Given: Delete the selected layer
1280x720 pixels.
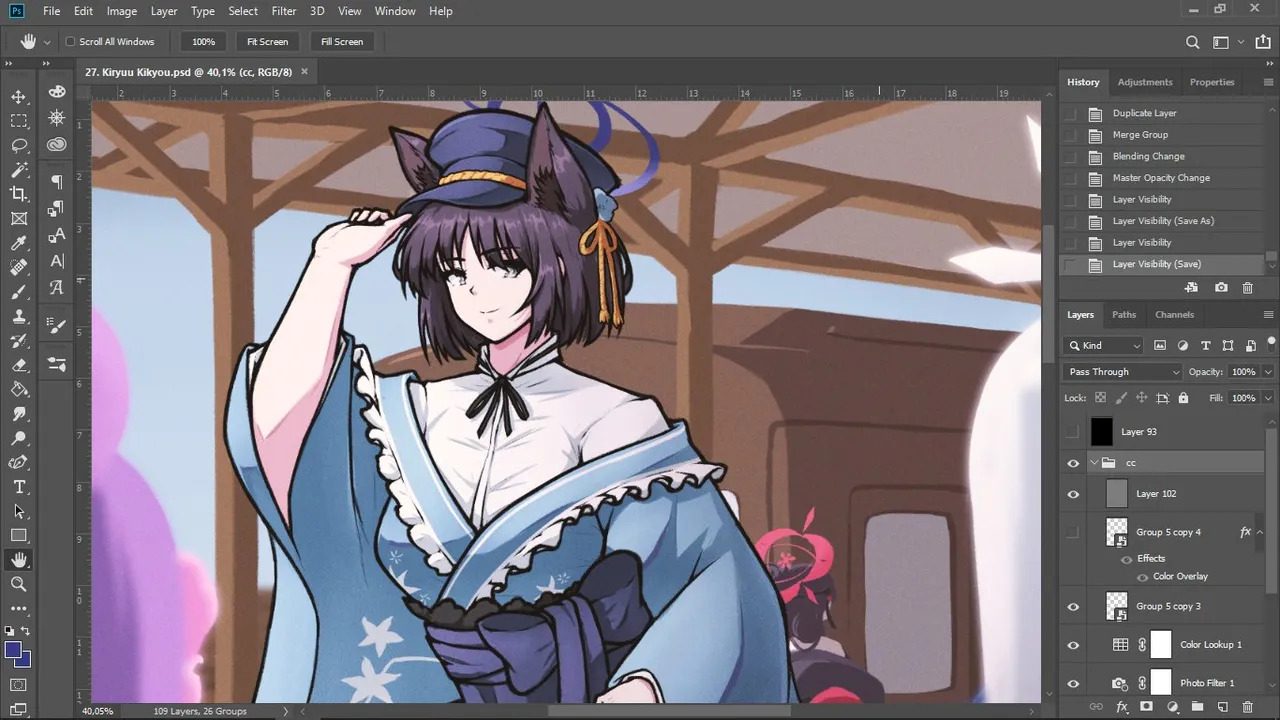Looking at the screenshot, I should tap(1247, 707).
